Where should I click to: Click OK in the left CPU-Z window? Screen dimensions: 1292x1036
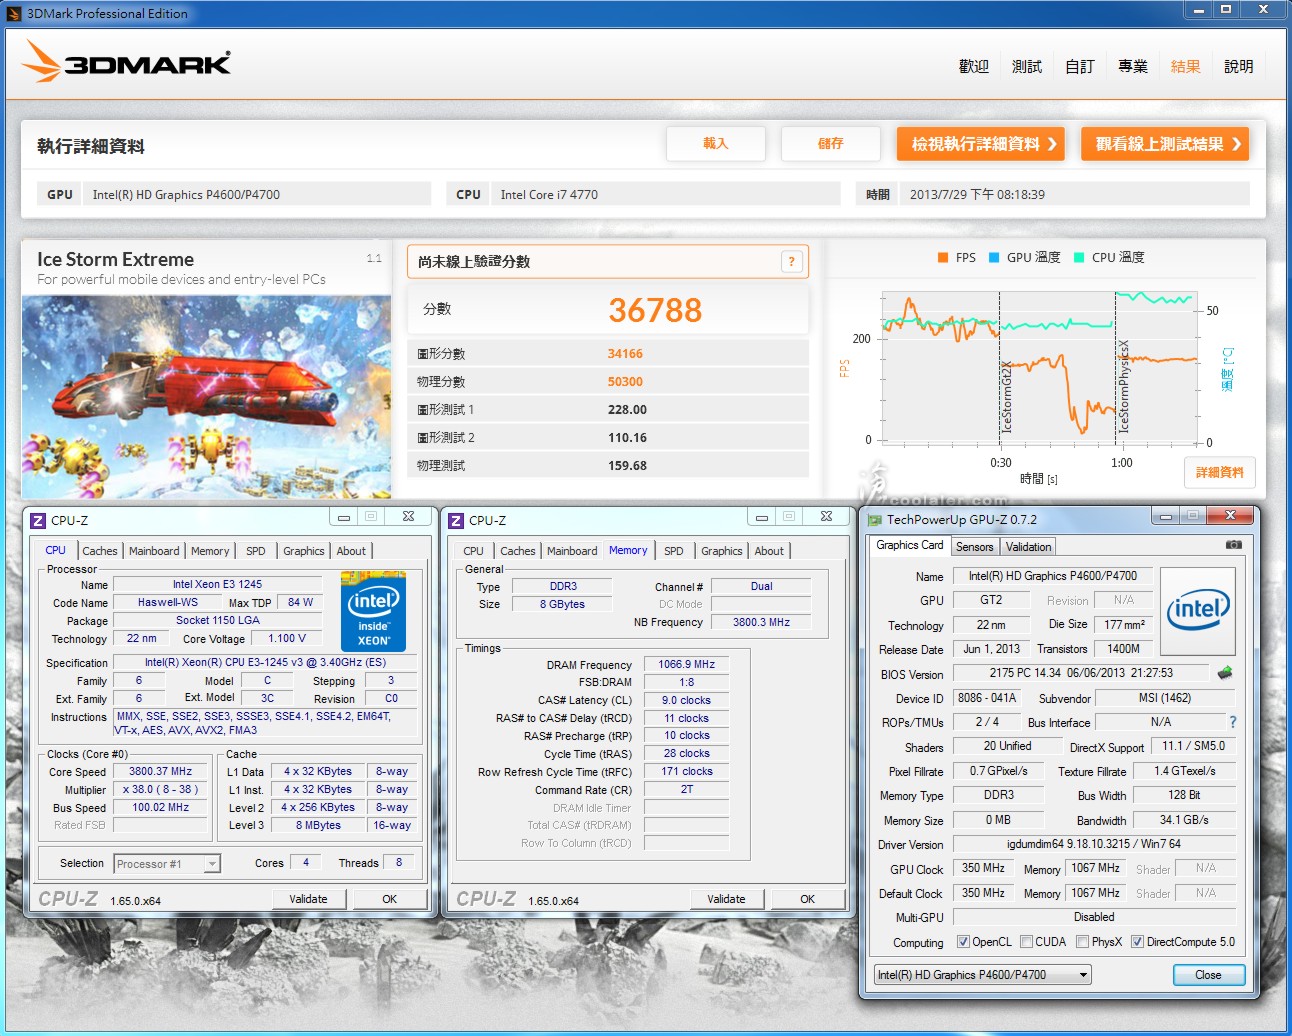[390, 899]
